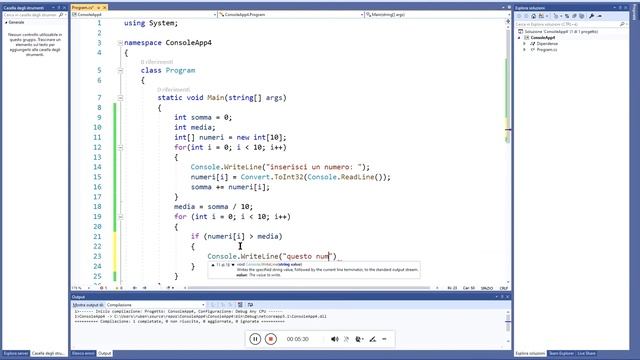
Task: Toggle show all files in Solution Explorer
Action: coord(582,16)
